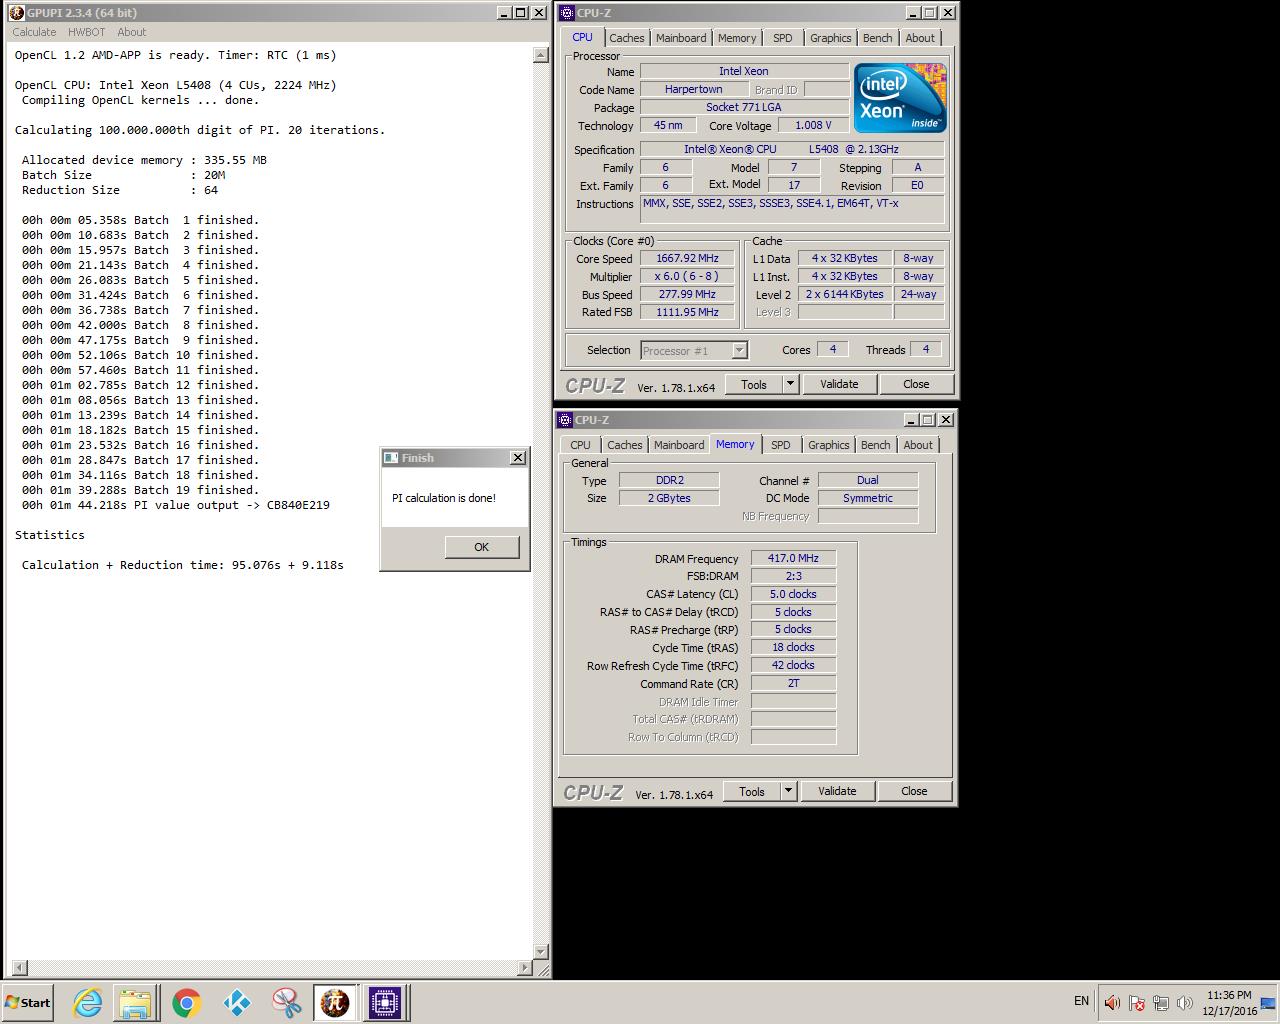Screen dimensions: 1280x1024
Task: Open Internet Explorer from the taskbar
Action: [87, 1002]
